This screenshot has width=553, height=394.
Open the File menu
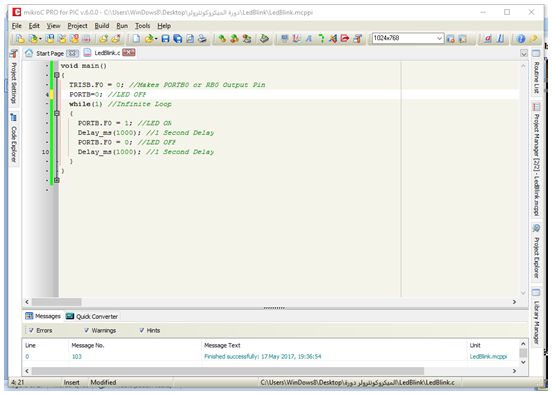(17, 26)
